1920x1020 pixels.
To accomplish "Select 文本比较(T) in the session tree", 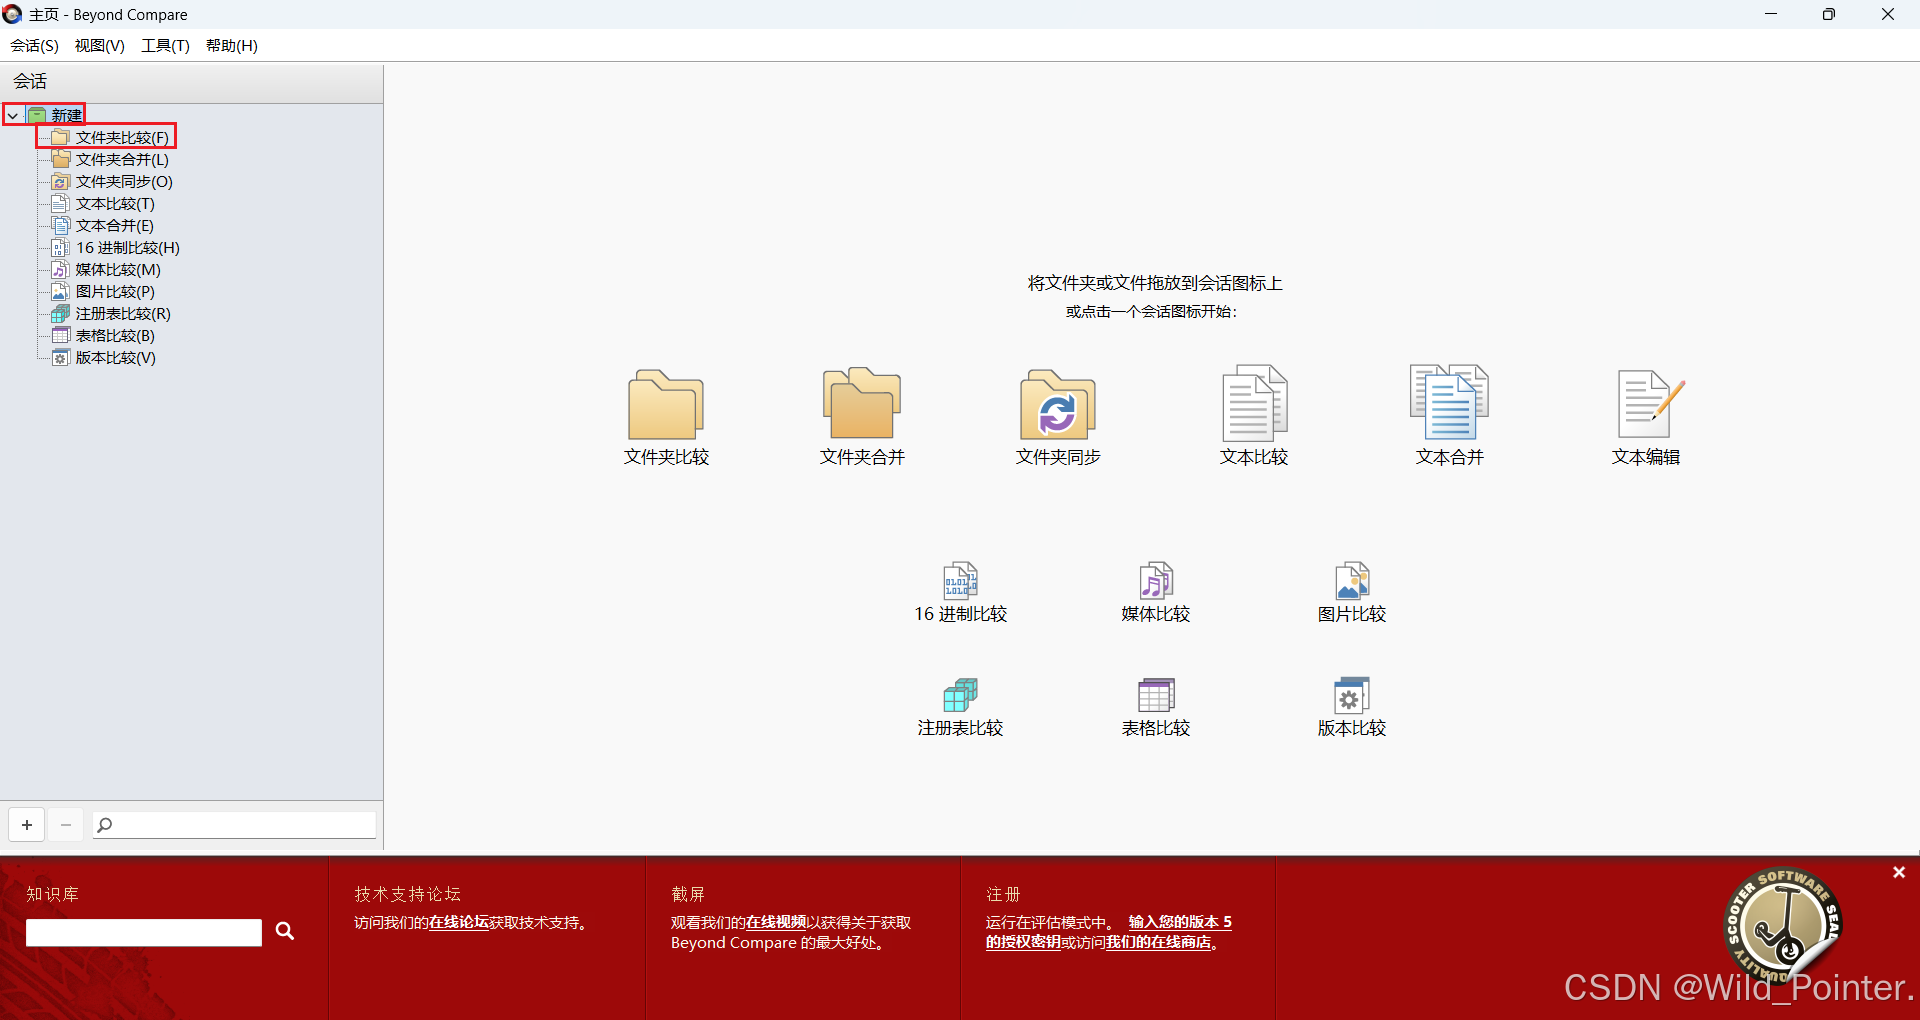I will click(x=115, y=203).
